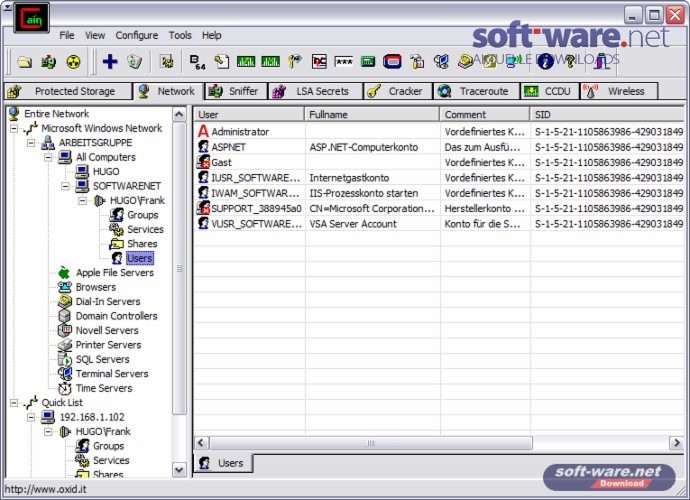Image resolution: width=690 pixels, height=500 pixels.
Task: Click horizontal scrollbar left arrow in user list
Action: (x=202, y=443)
